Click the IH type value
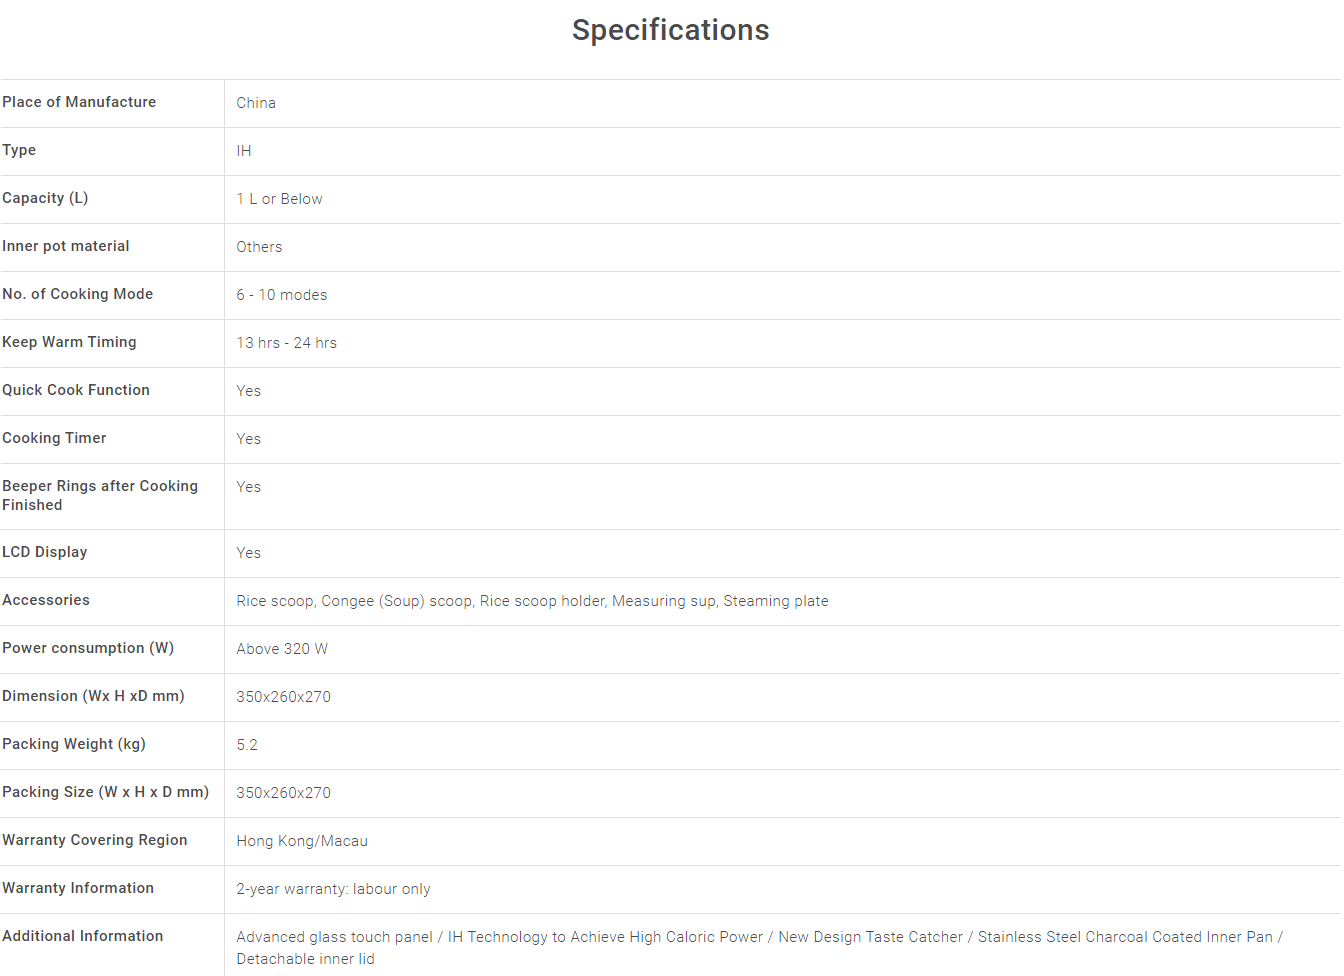1344x976 pixels. [x=244, y=151]
